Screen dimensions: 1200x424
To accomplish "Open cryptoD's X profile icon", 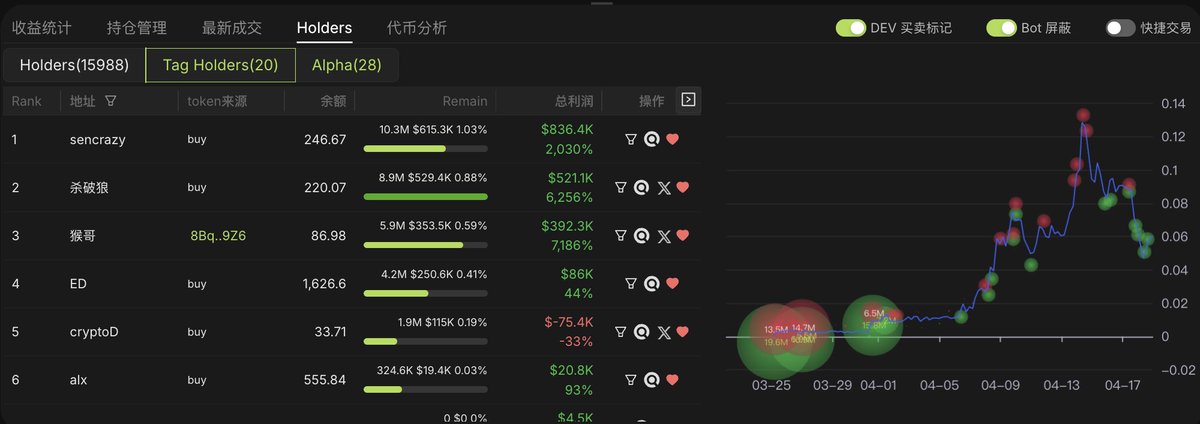I will tap(664, 332).
